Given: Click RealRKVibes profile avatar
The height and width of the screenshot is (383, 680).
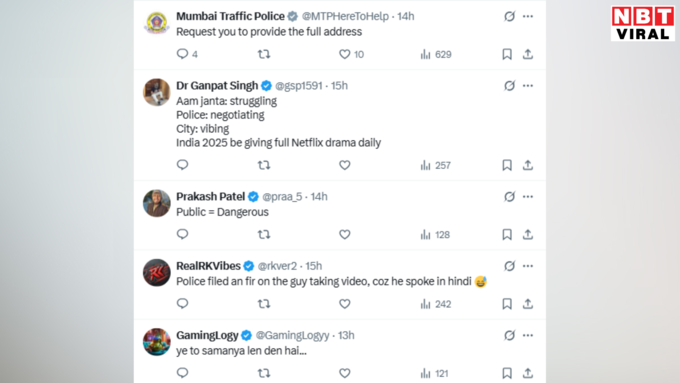Looking at the screenshot, I should (157, 272).
